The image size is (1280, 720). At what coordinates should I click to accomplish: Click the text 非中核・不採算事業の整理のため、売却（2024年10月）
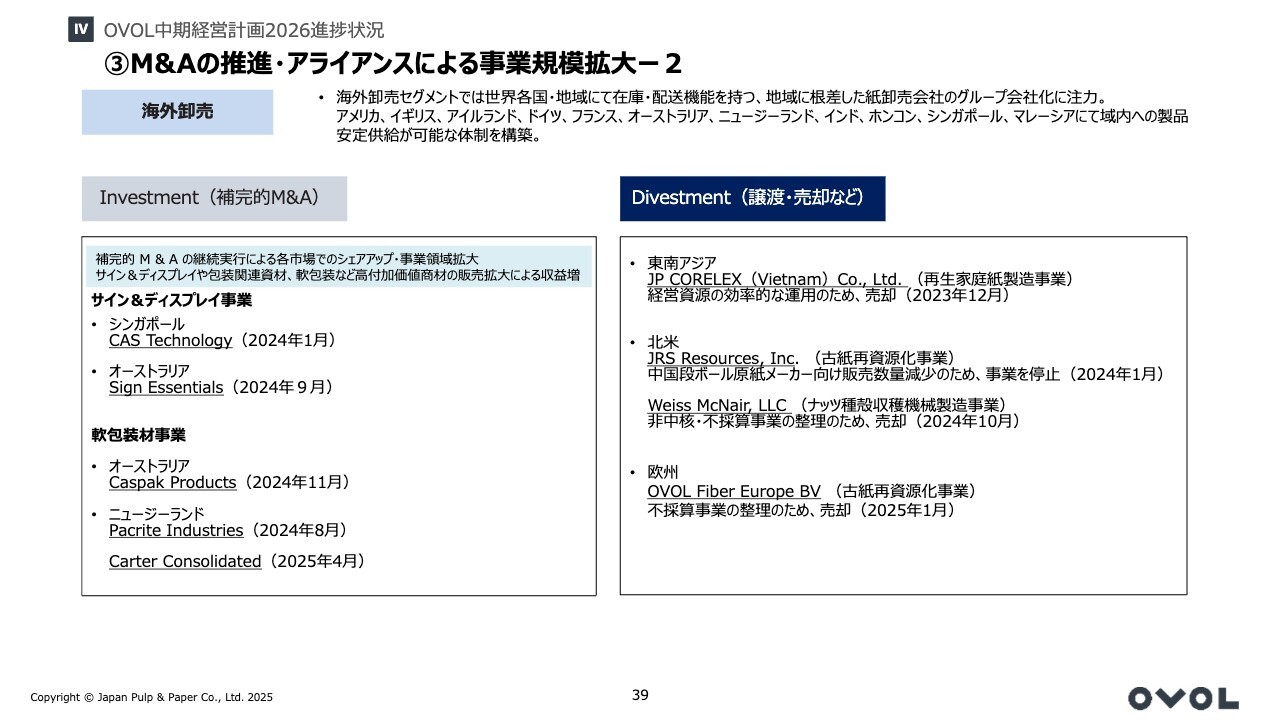(834, 421)
